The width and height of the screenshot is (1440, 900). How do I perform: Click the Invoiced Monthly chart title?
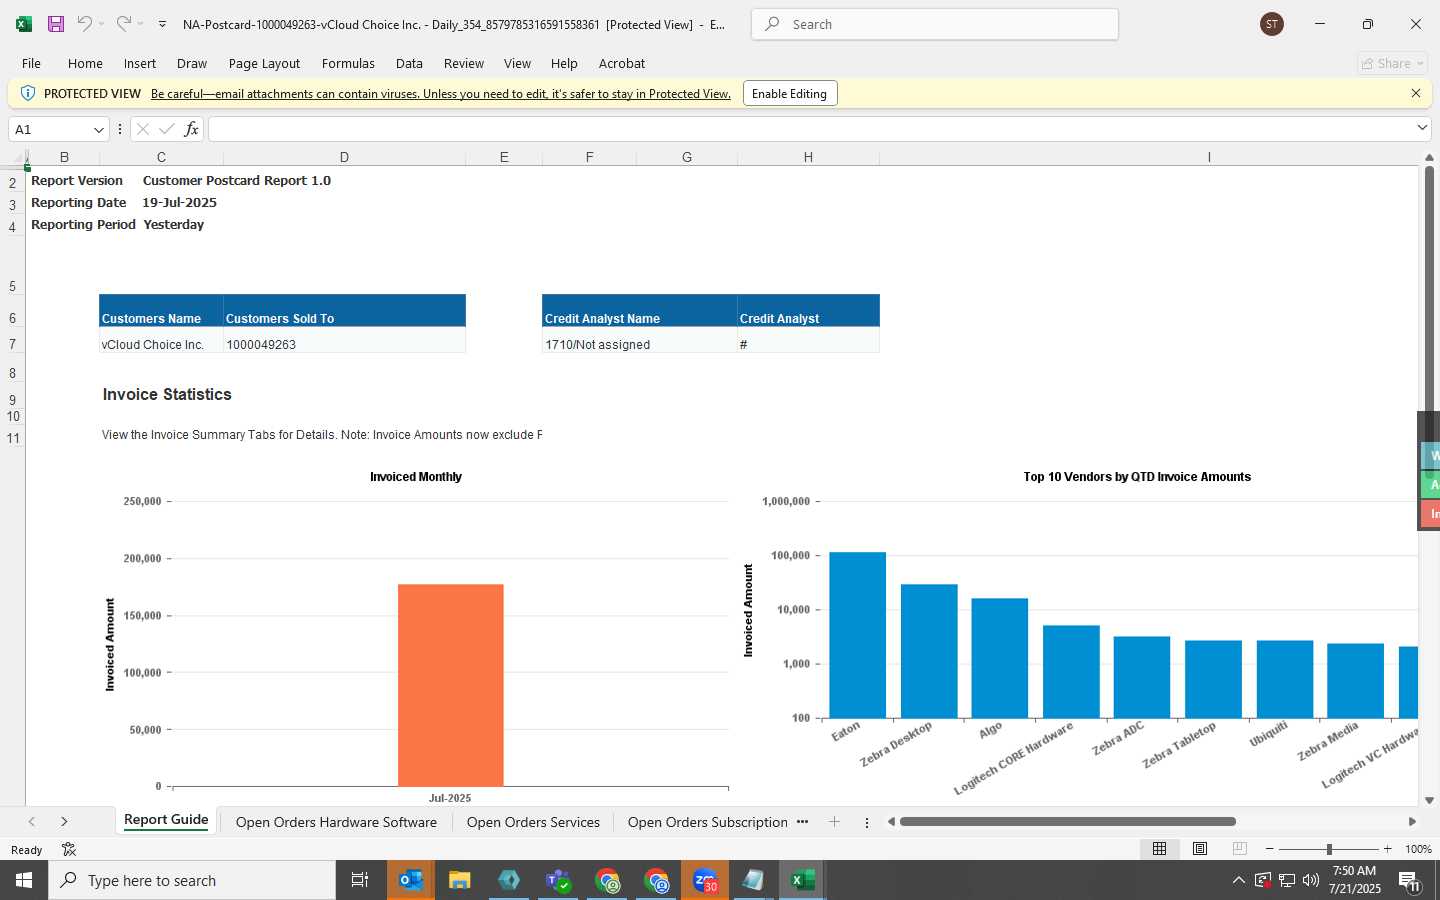[416, 477]
